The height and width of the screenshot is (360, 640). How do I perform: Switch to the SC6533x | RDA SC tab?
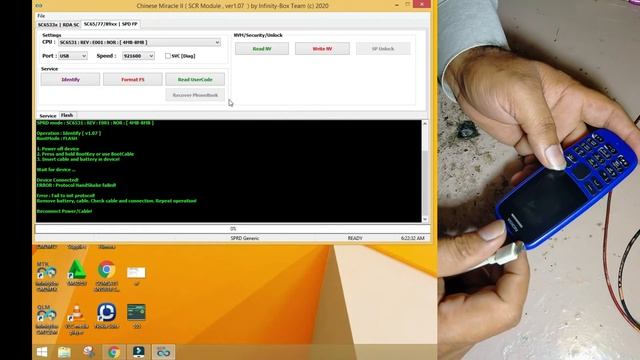pyautogui.click(x=58, y=25)
